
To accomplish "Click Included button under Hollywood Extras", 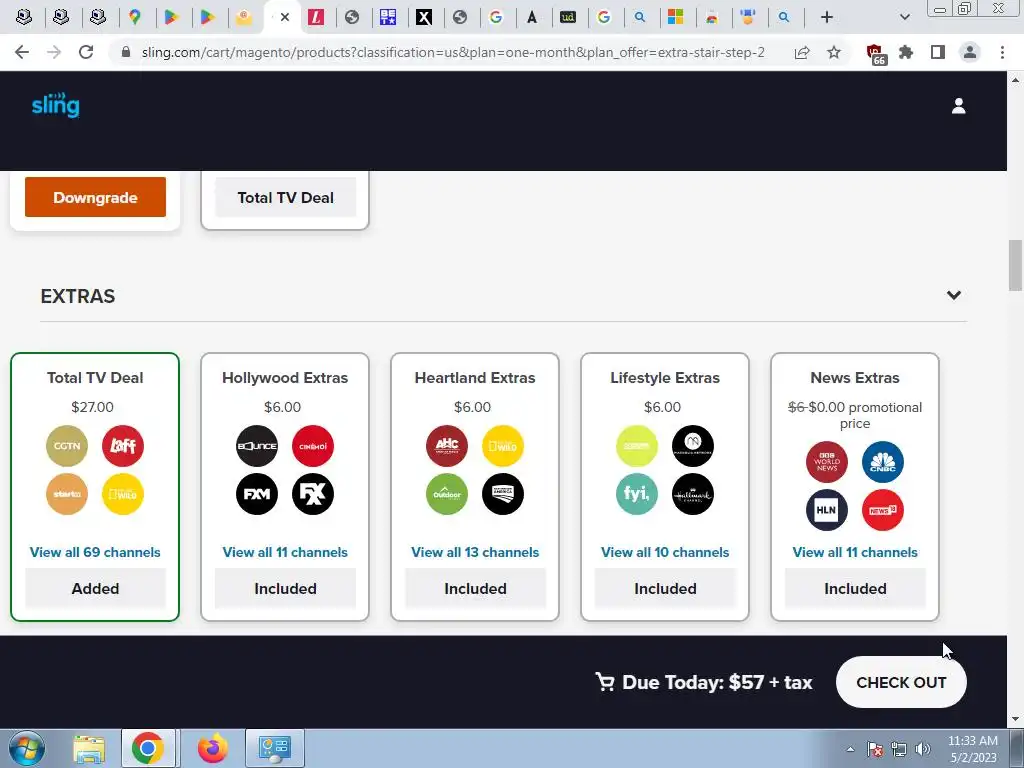I will coord(285,588).
